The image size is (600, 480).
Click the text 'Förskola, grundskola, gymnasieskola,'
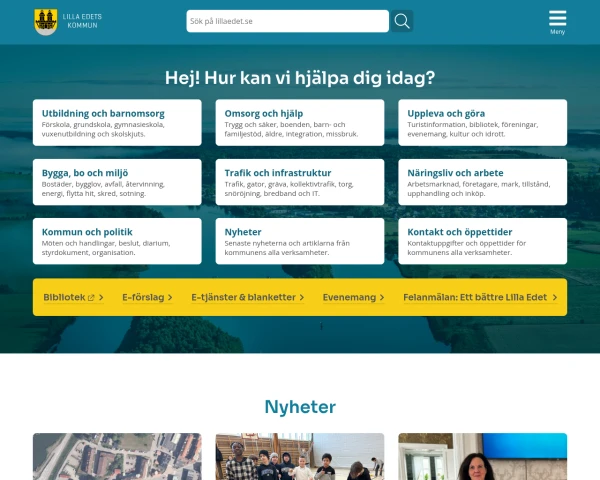(x=103, y=125)
